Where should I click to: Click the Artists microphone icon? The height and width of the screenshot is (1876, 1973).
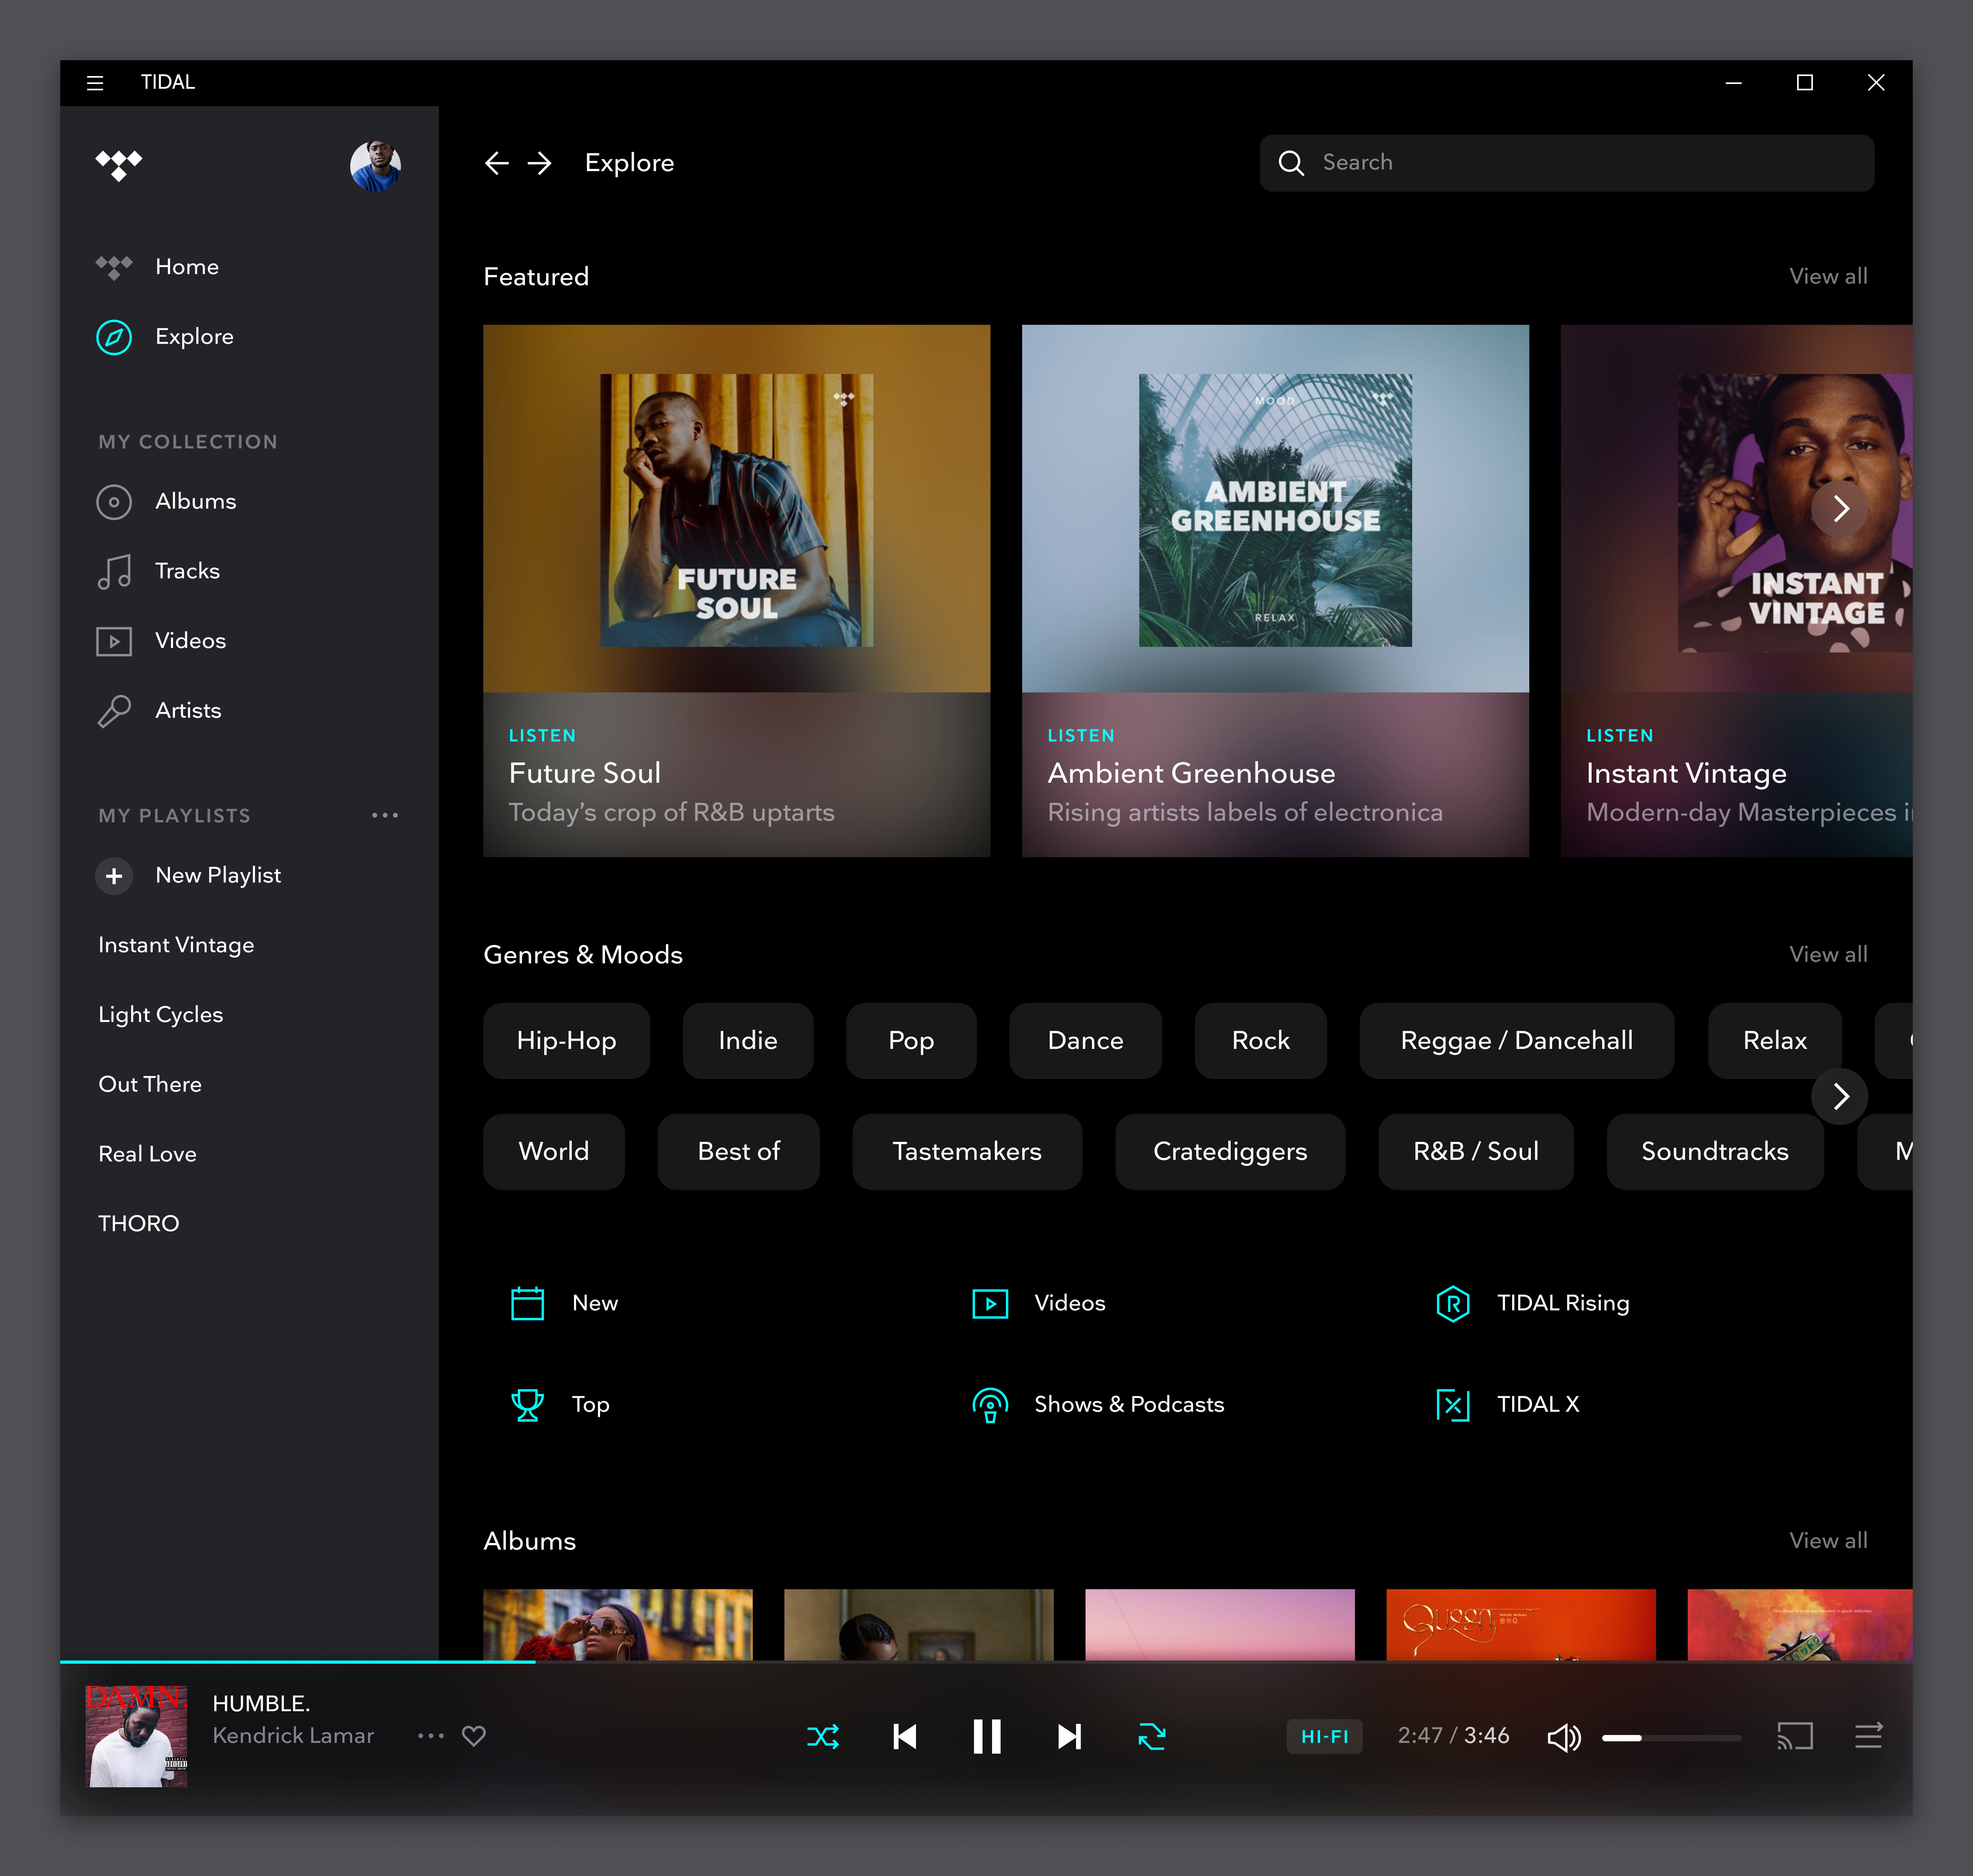[x=114, y=710]
